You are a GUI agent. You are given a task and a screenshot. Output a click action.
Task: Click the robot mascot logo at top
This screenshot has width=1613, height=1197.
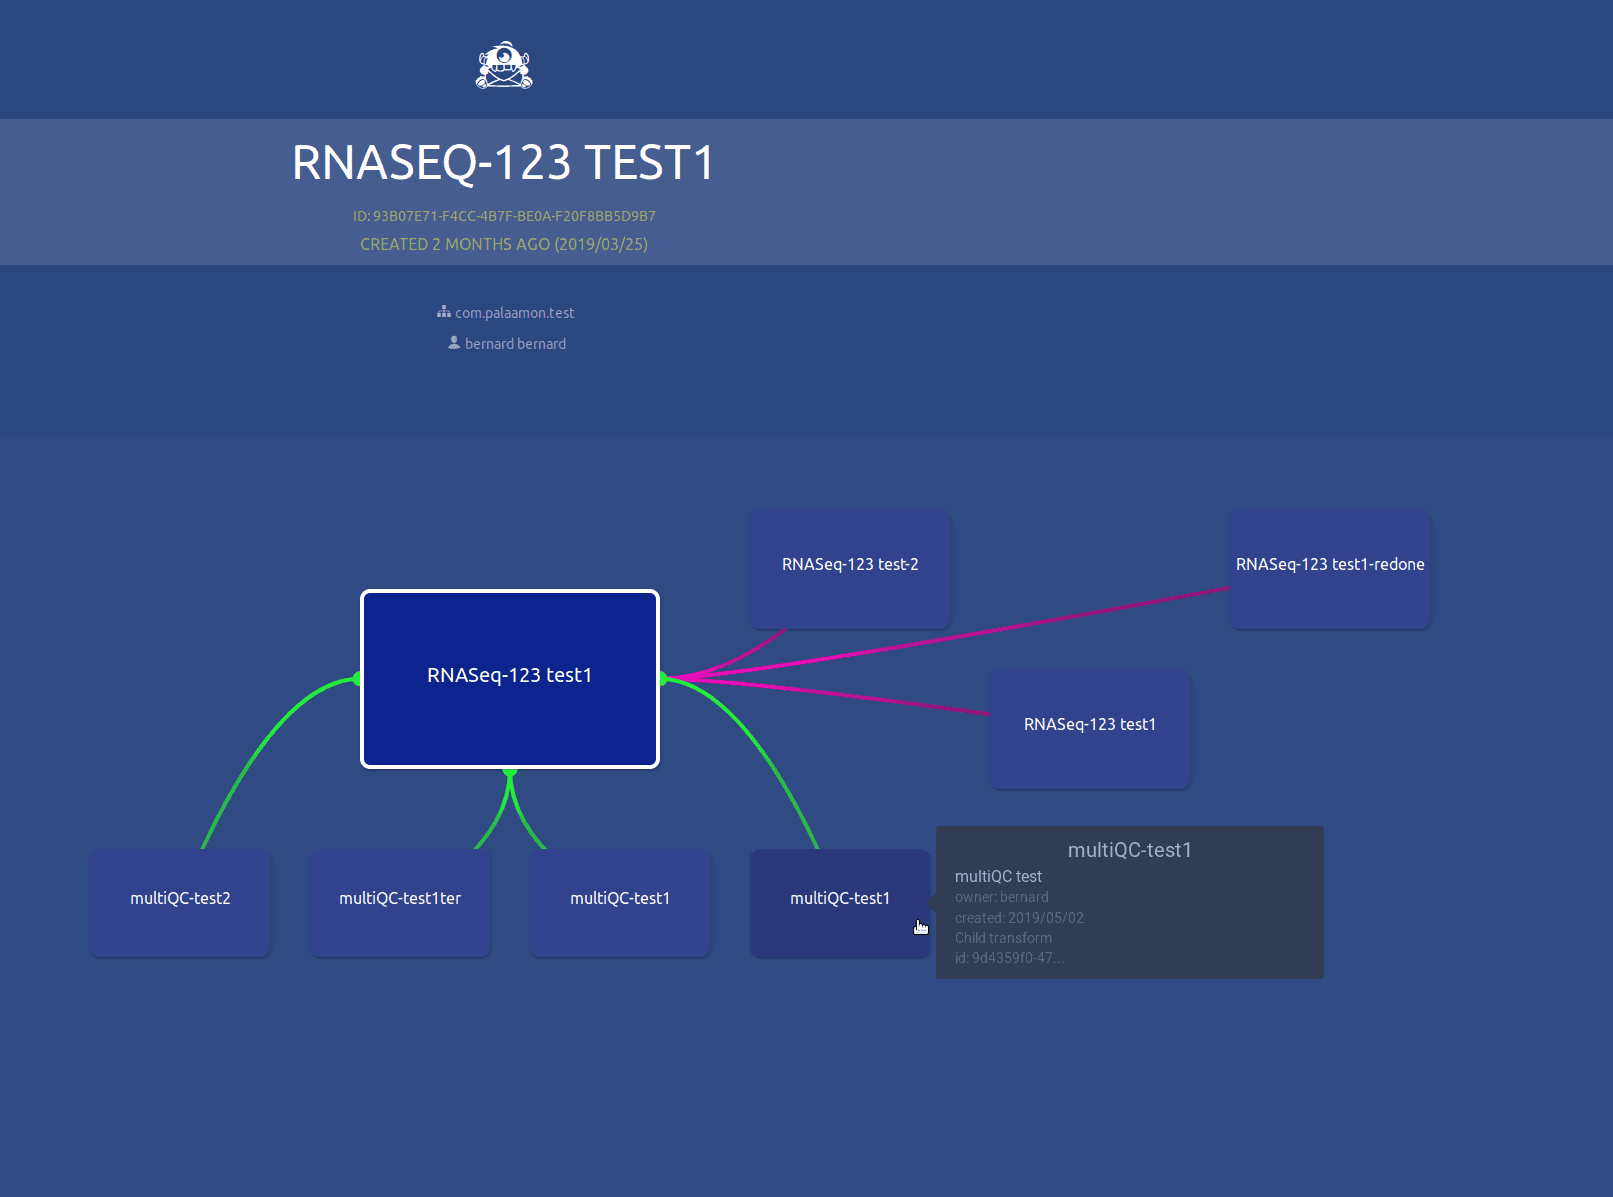[504, 66]
